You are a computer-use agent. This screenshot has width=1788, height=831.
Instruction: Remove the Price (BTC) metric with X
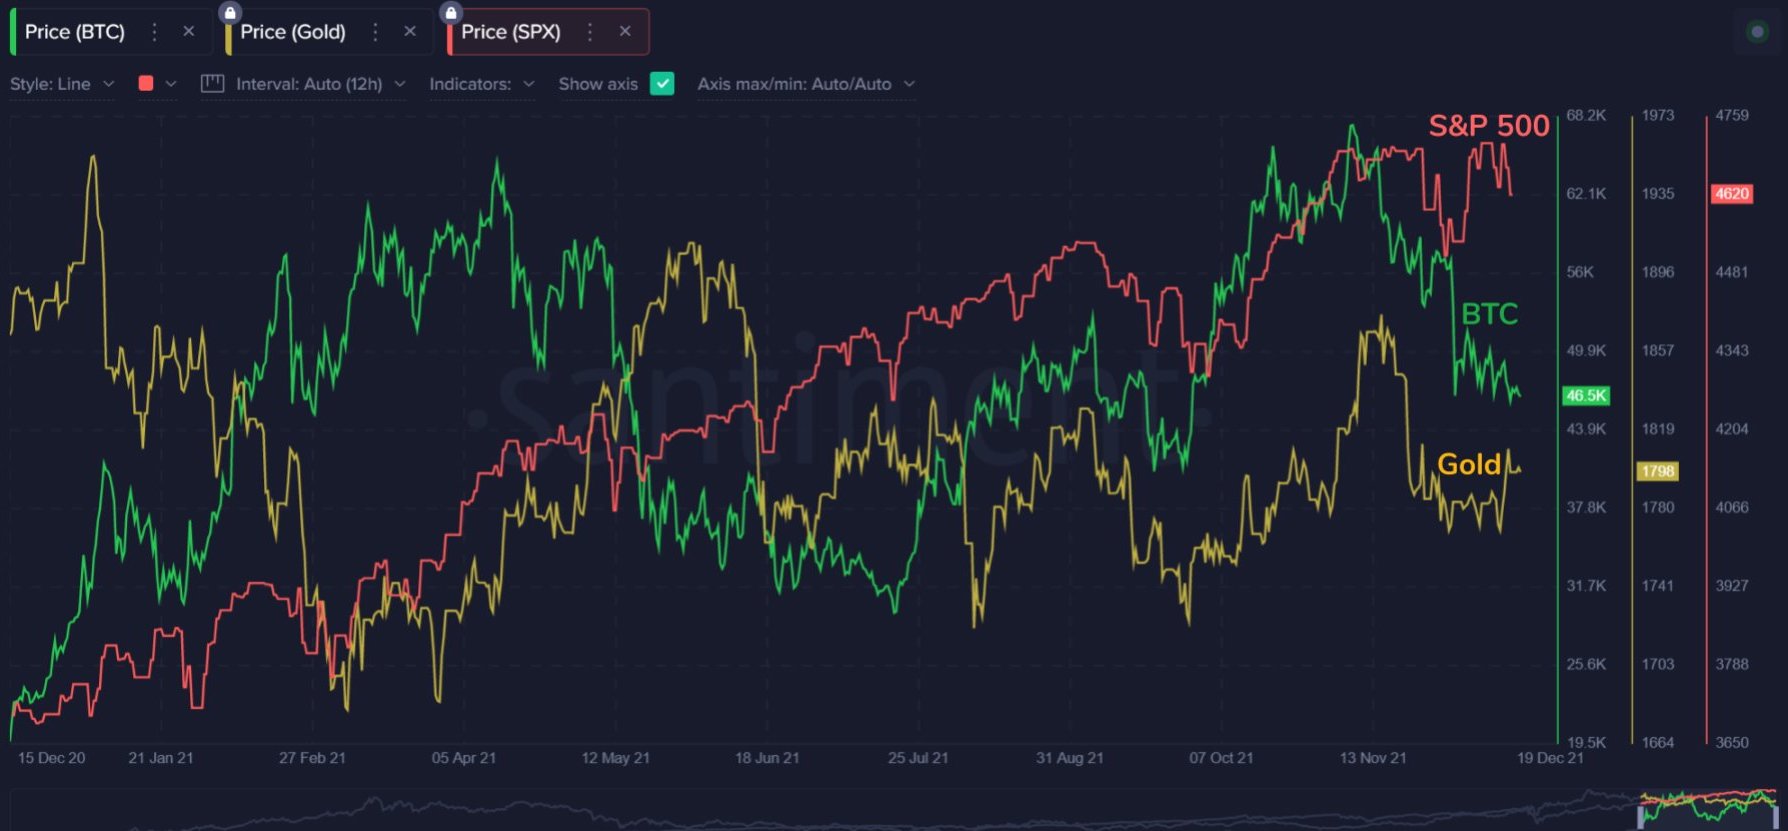tap(188, 32)
